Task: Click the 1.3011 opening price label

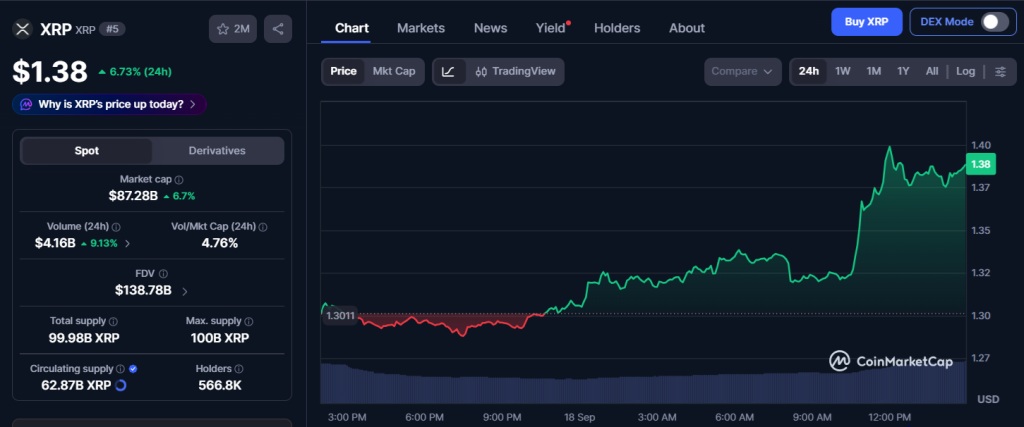Action: tap(340, 317)
